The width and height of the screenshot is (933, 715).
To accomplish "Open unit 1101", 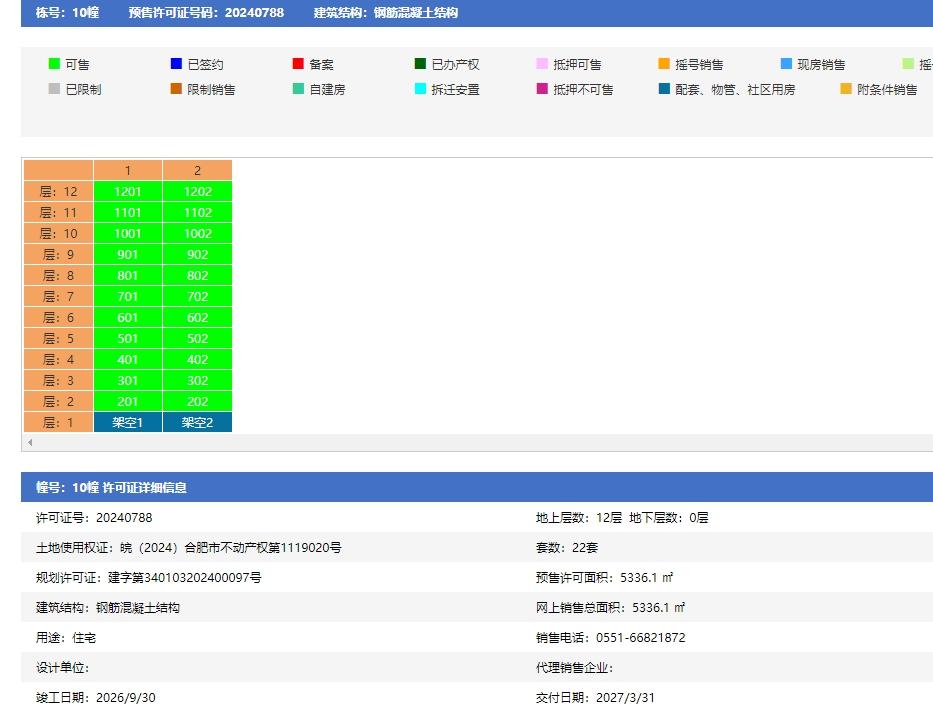I will coord(128,212).
